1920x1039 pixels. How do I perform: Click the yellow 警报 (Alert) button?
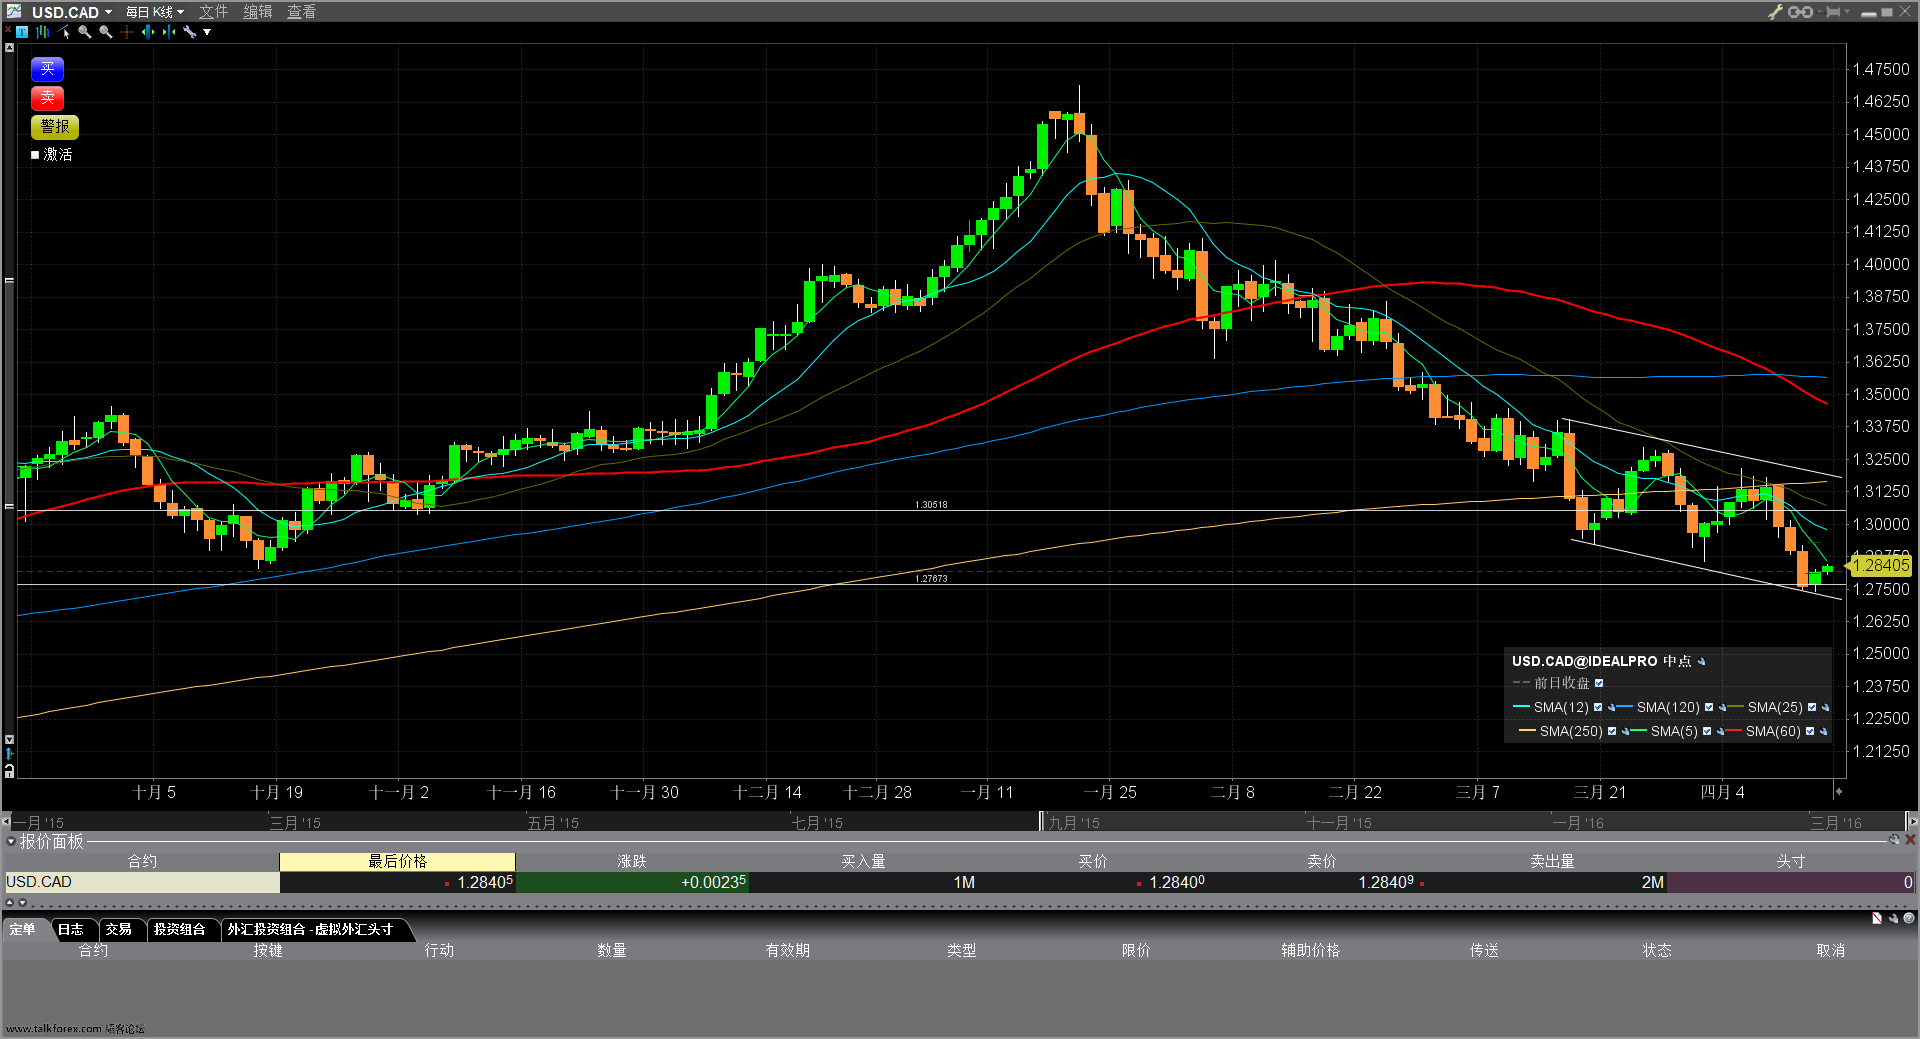(55, 127)
